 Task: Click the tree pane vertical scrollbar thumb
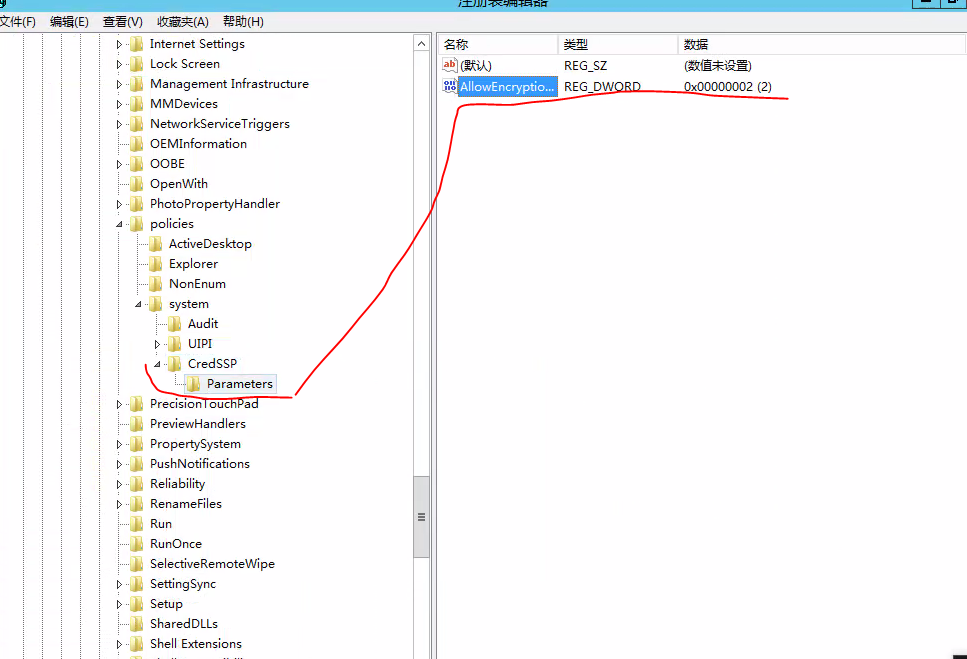[421, 517]
